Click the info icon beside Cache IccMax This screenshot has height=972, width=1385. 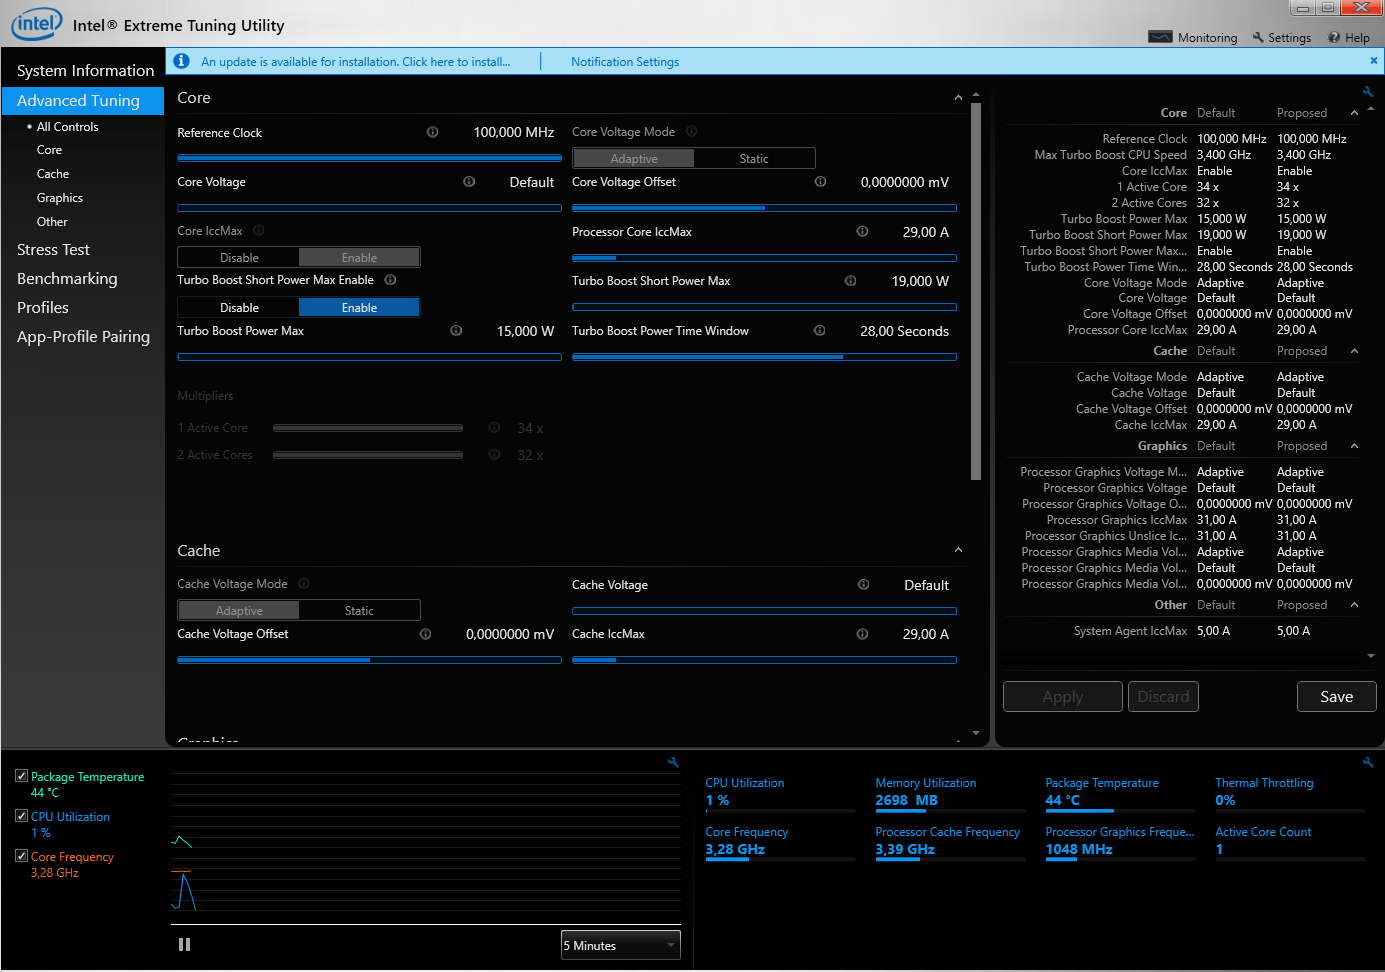[862, 634]
